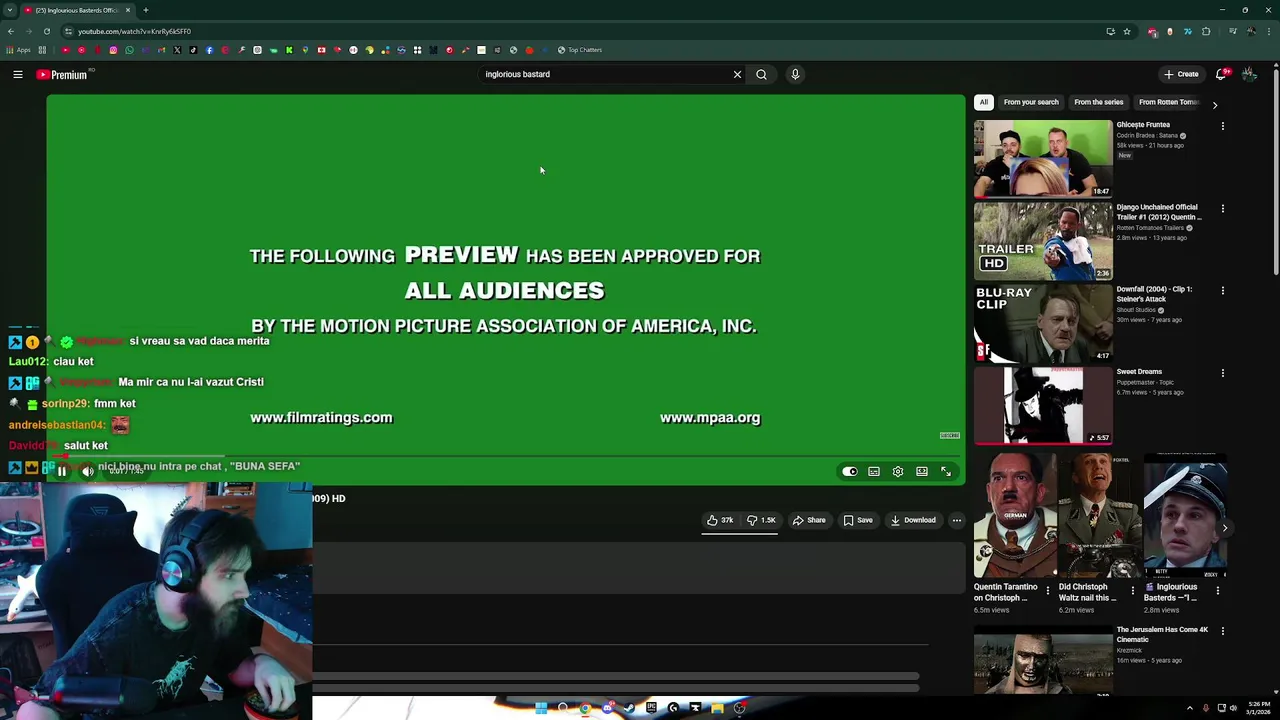Seek on the video progress bar

coord(505,457)
